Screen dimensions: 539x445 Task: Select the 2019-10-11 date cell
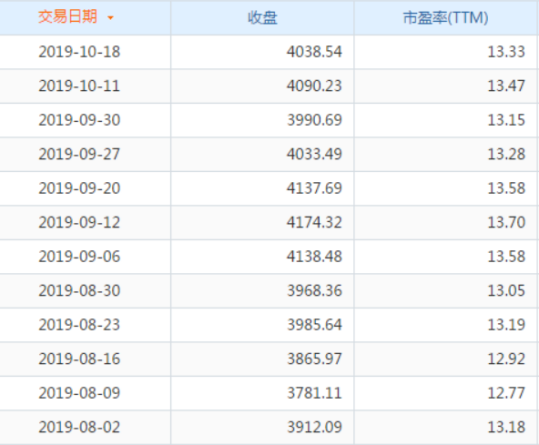pyautogui.click(x=79, y=86)
